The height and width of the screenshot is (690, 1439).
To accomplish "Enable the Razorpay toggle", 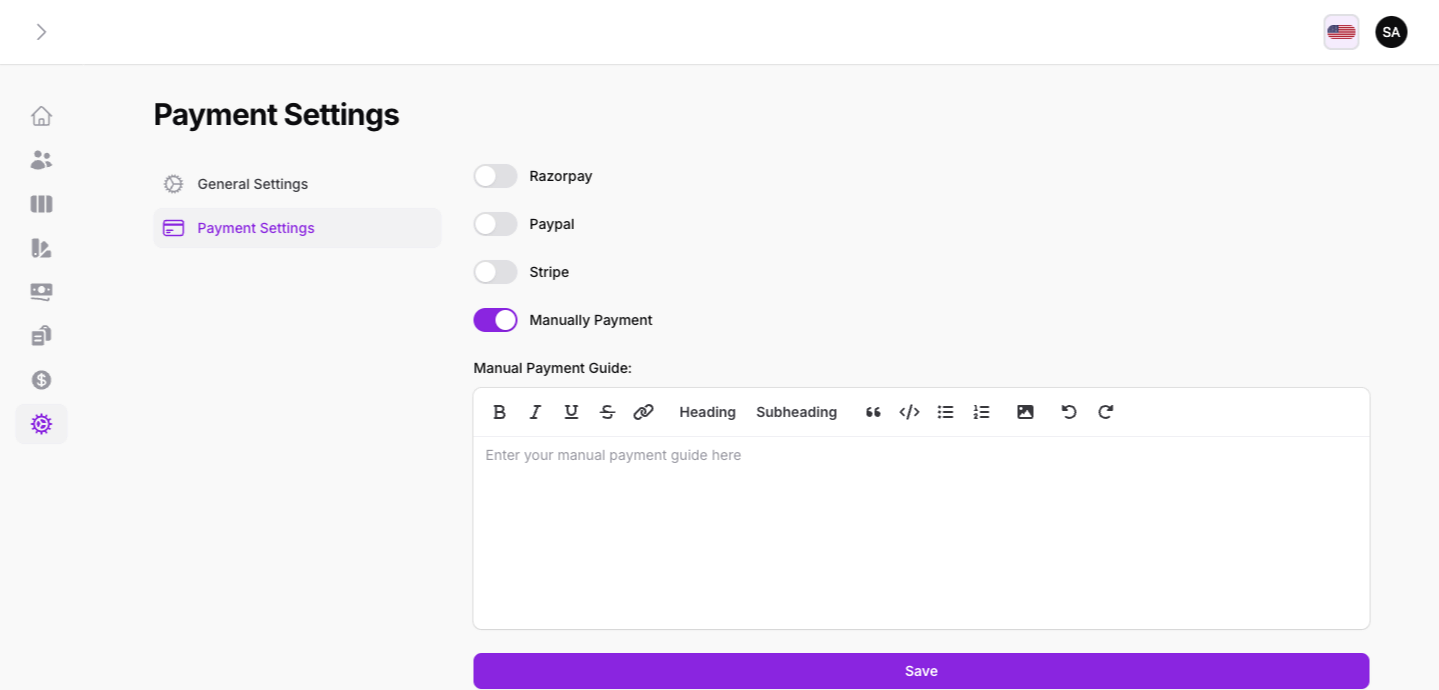I will point(495,176).
